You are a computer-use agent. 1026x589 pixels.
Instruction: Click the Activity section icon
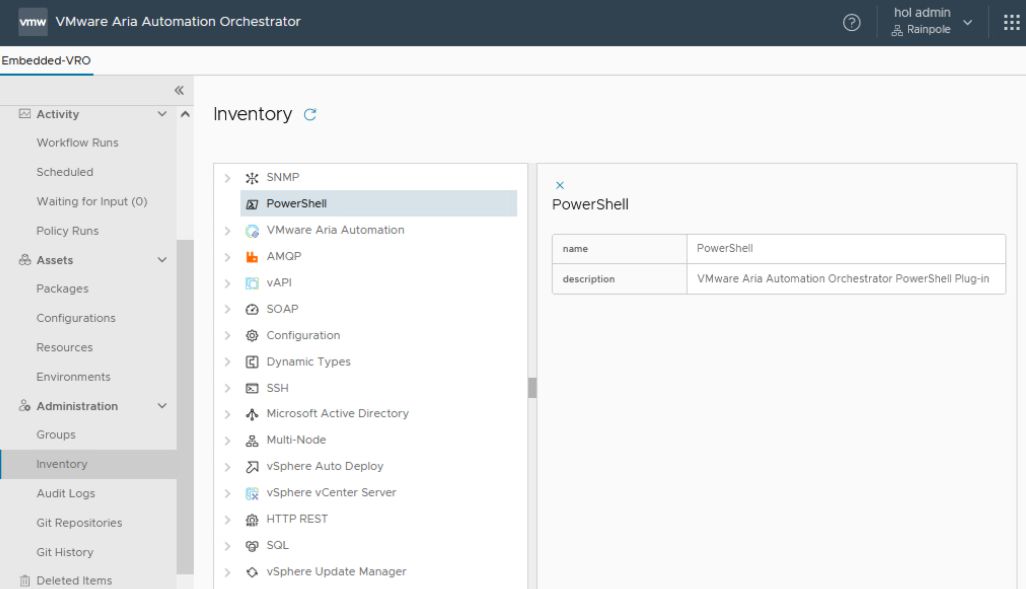click(x=25, y=114)
